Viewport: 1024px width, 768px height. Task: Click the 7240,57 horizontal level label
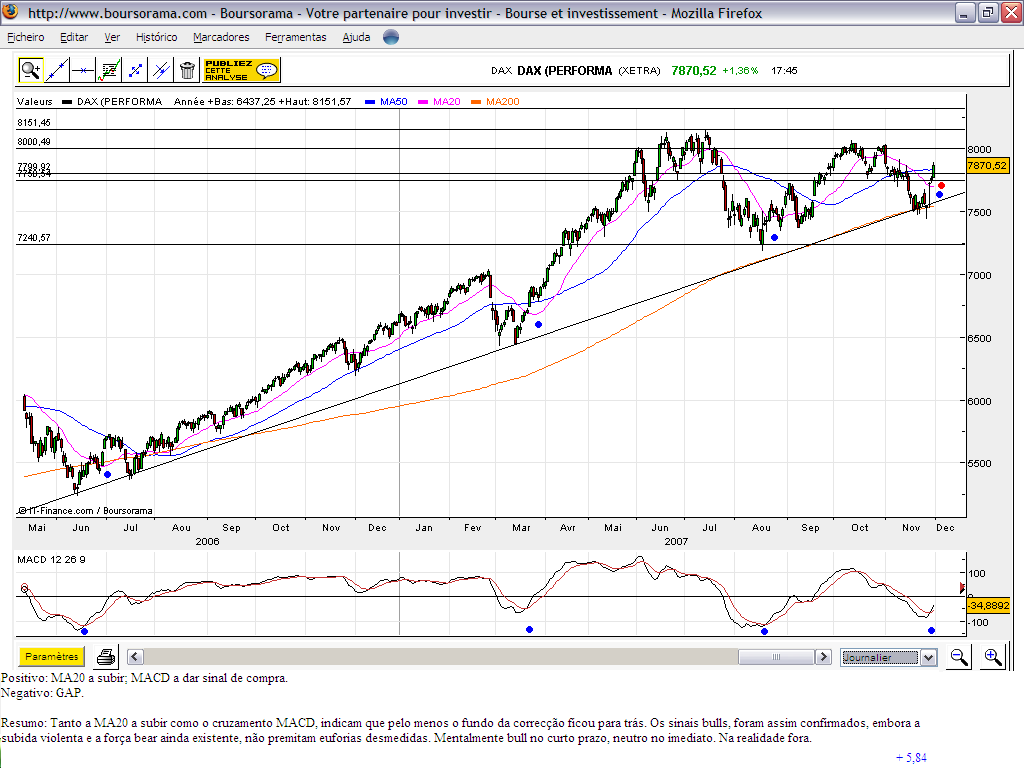click(34, 238)
